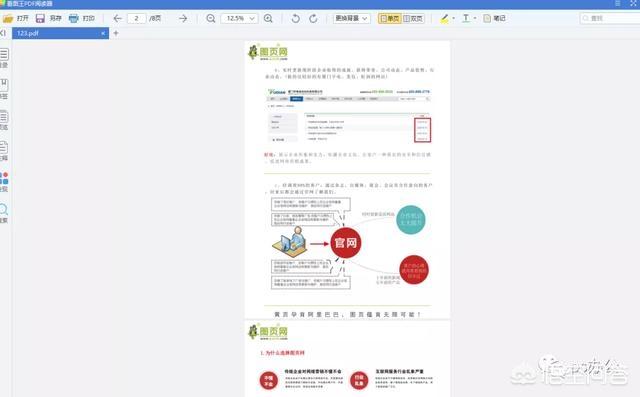Zoom in with the plus magnifier
Image resolution: width=640 pixels, height=397 pixels.
tap(268, 18)
